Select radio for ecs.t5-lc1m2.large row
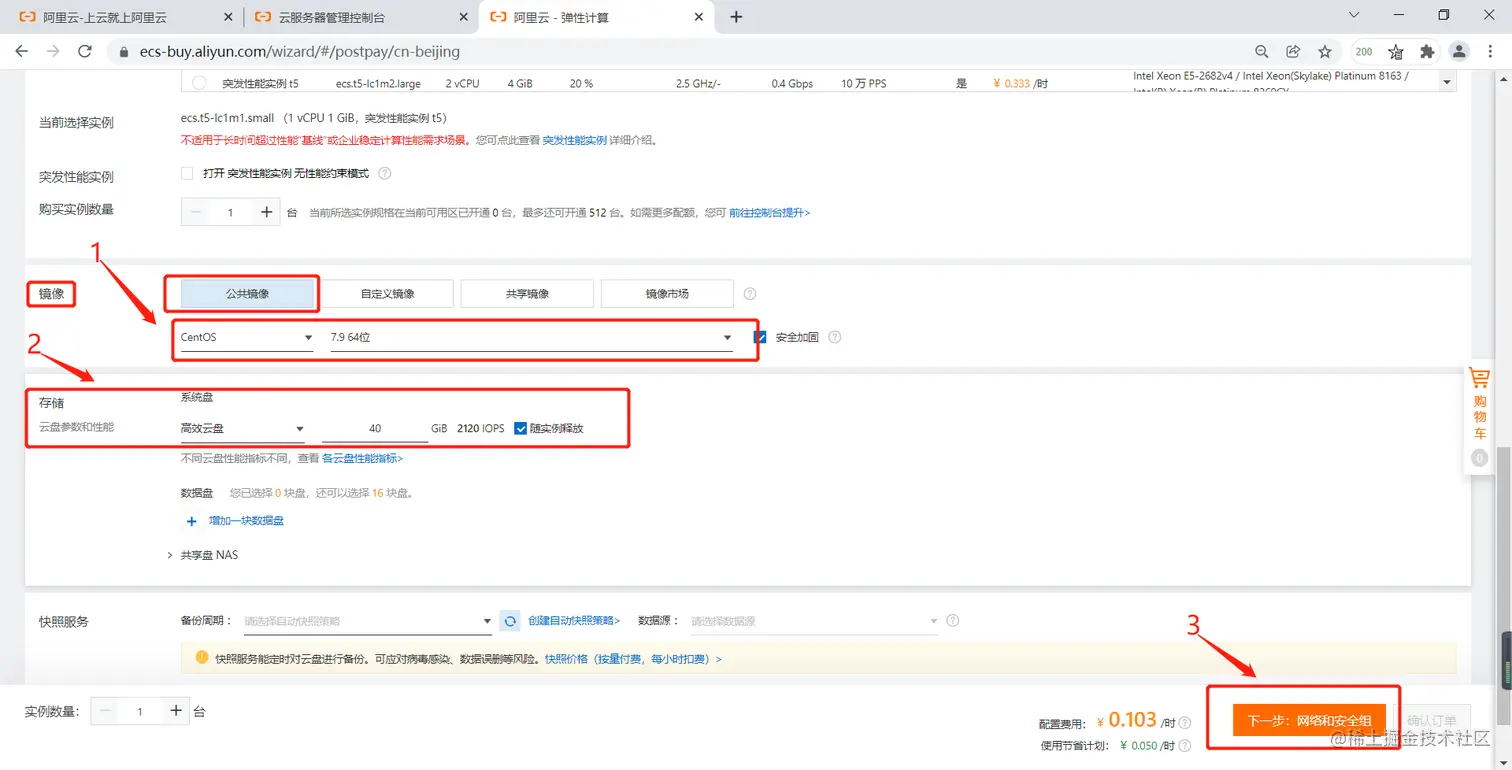Viewport: 1512px width, 770px height. point(199,83)
